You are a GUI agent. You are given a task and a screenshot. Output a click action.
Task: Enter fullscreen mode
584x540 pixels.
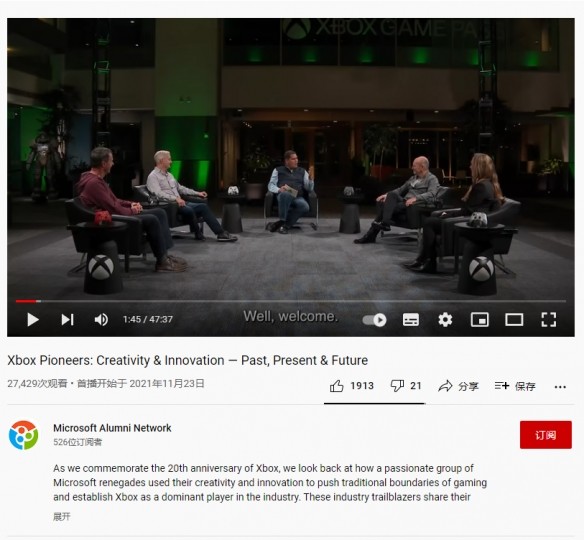click(x=549, y=320)
